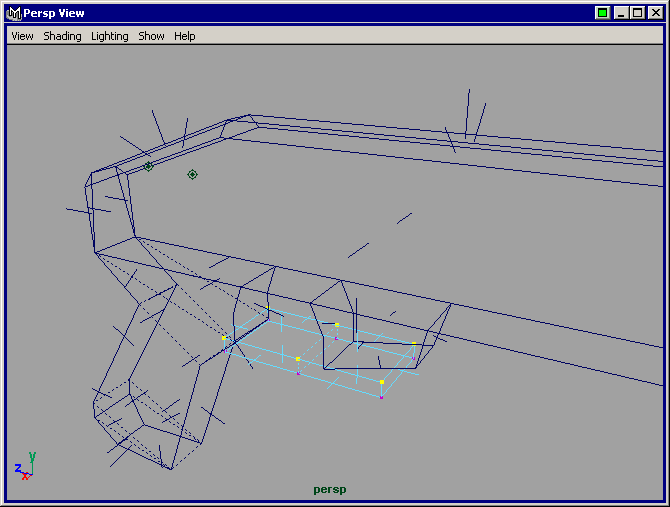Select the left green diamond locator on the edge
This screenshot has height=507, width=670.
[x=148, y=166]
